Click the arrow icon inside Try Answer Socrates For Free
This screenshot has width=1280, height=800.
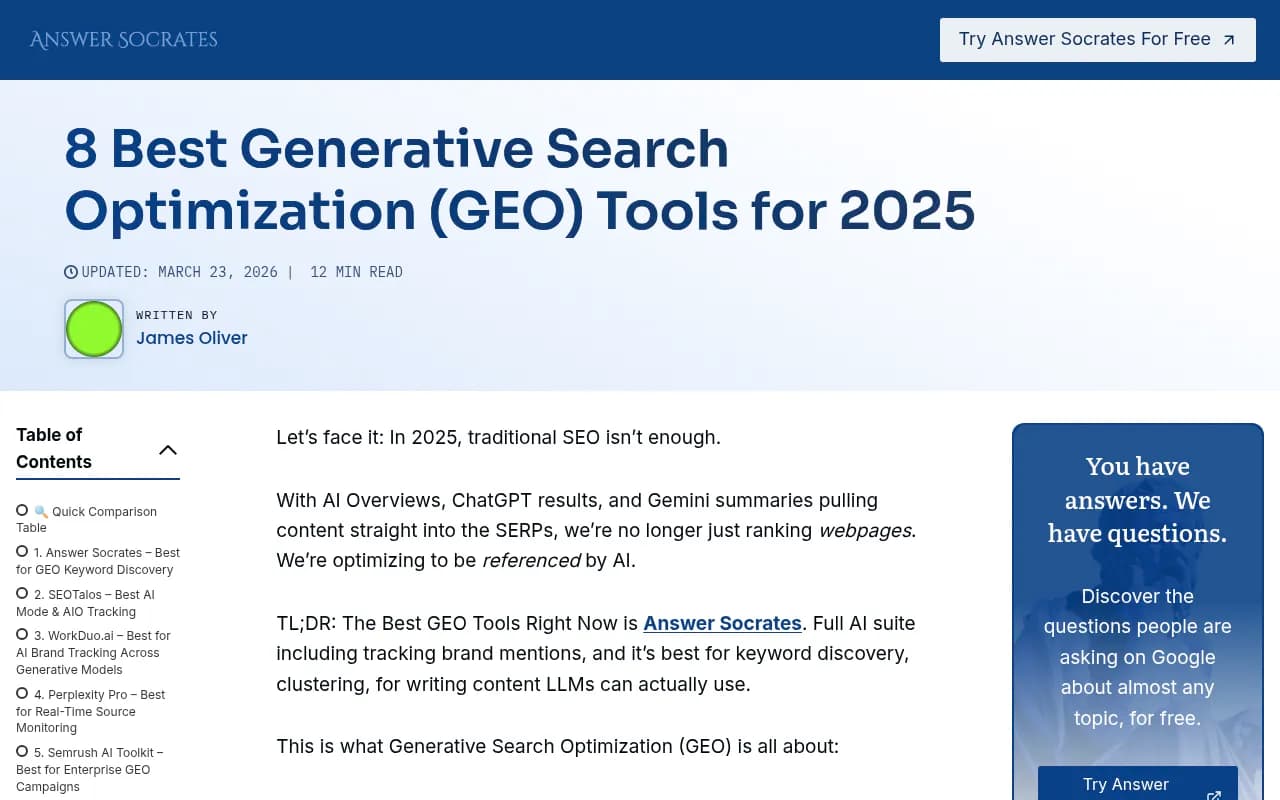(x=1228, y=39)
